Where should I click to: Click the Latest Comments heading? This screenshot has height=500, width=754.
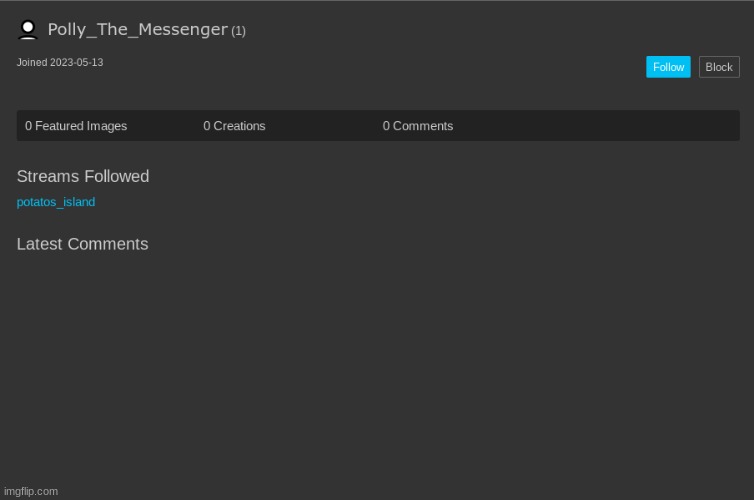coord(82,245)
